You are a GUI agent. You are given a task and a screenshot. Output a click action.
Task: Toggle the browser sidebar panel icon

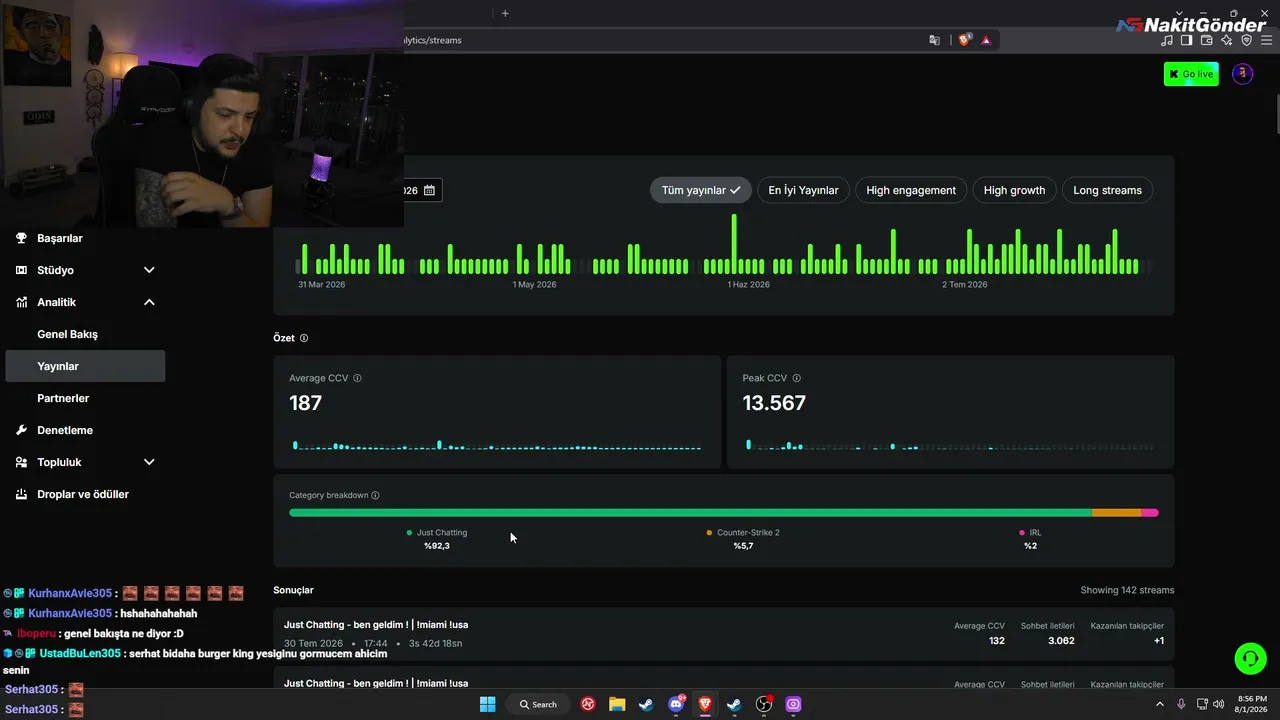(1186, 40)
